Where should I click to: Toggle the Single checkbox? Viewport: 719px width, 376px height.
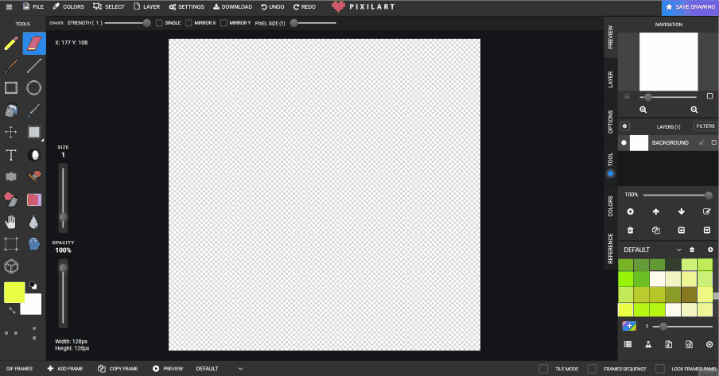pyautogui.click(x=159, y=23)
